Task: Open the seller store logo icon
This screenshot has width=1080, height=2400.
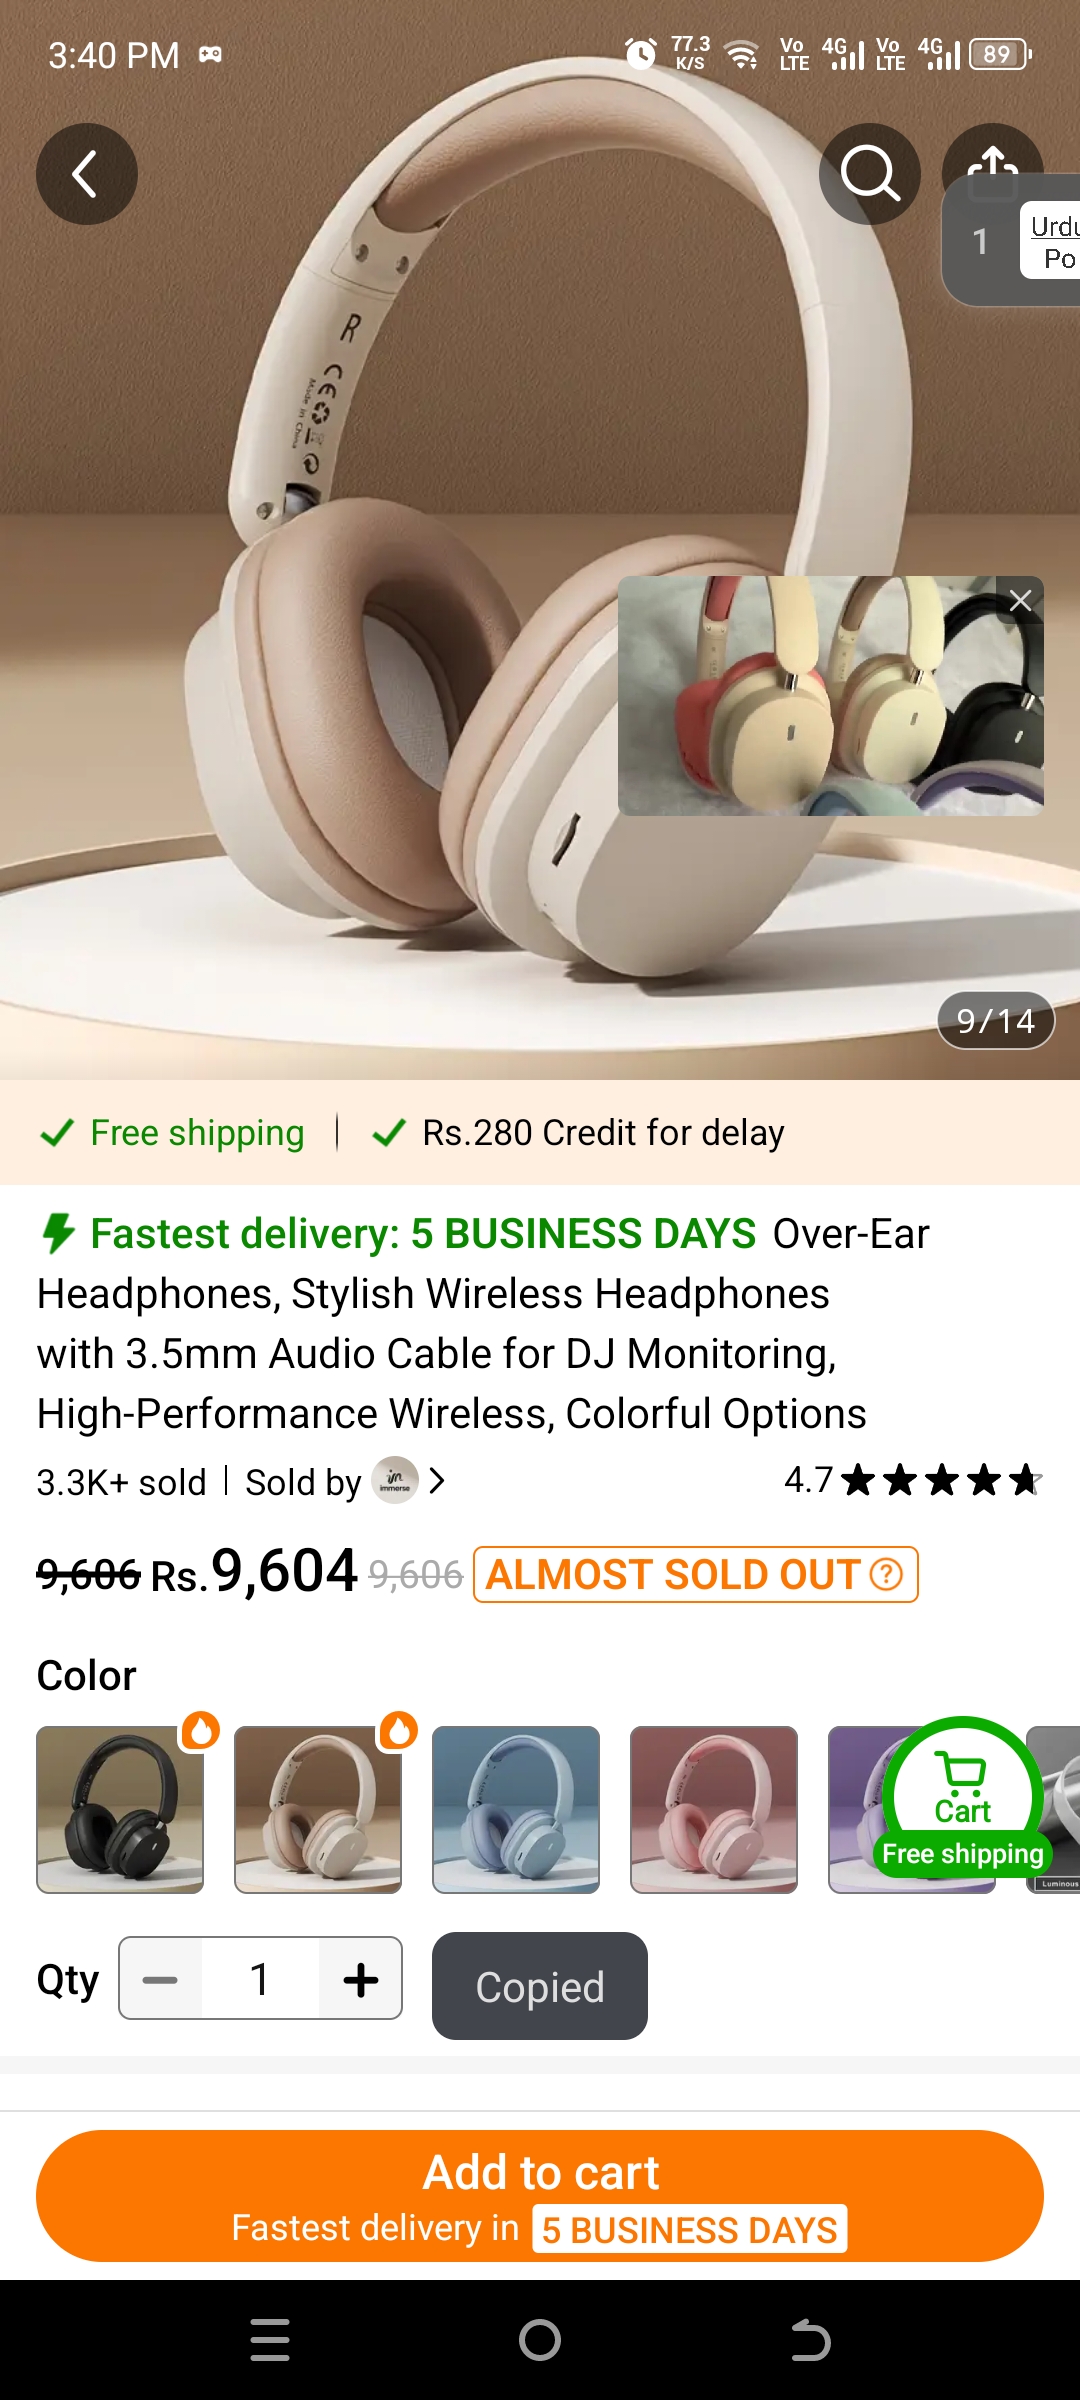Action: pyautogui.click(x=395, y=1480)
